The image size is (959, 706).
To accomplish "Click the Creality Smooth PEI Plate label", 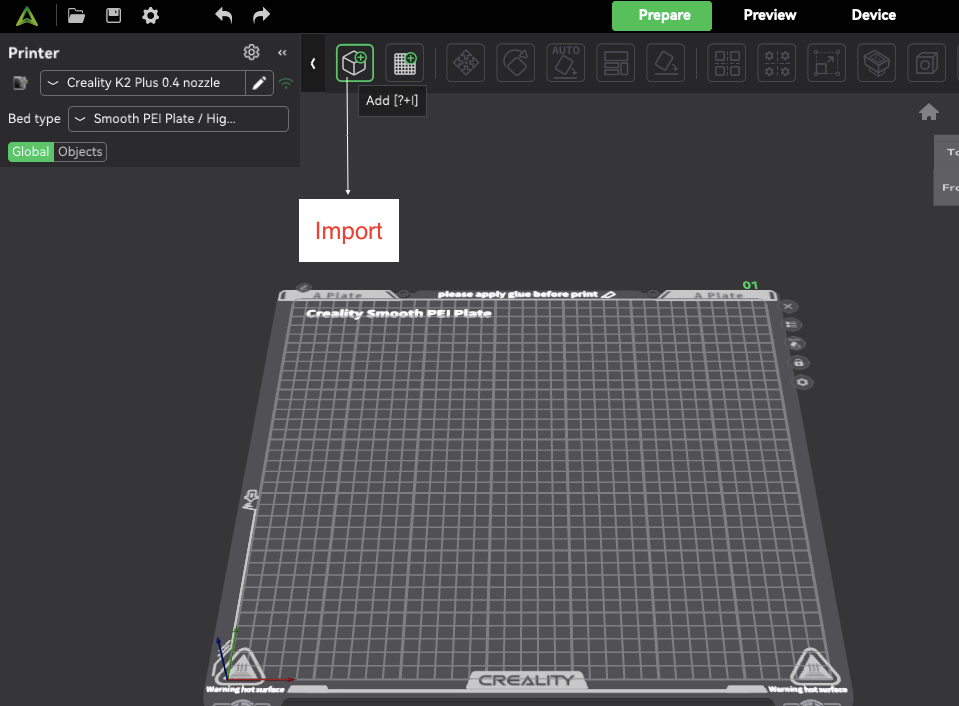I will (399, 313).
